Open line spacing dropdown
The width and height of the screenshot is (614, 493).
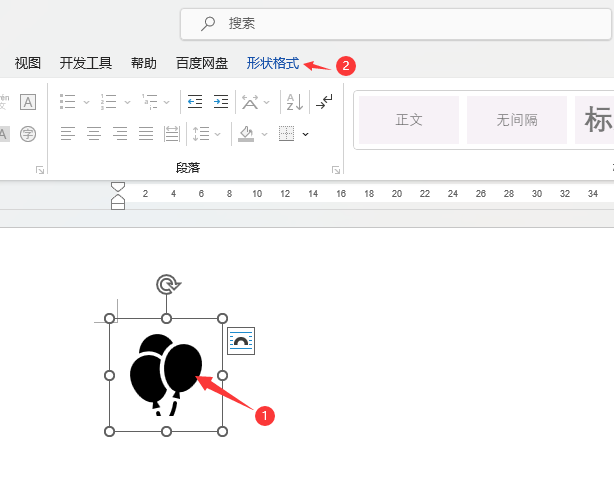coord(206,134)
